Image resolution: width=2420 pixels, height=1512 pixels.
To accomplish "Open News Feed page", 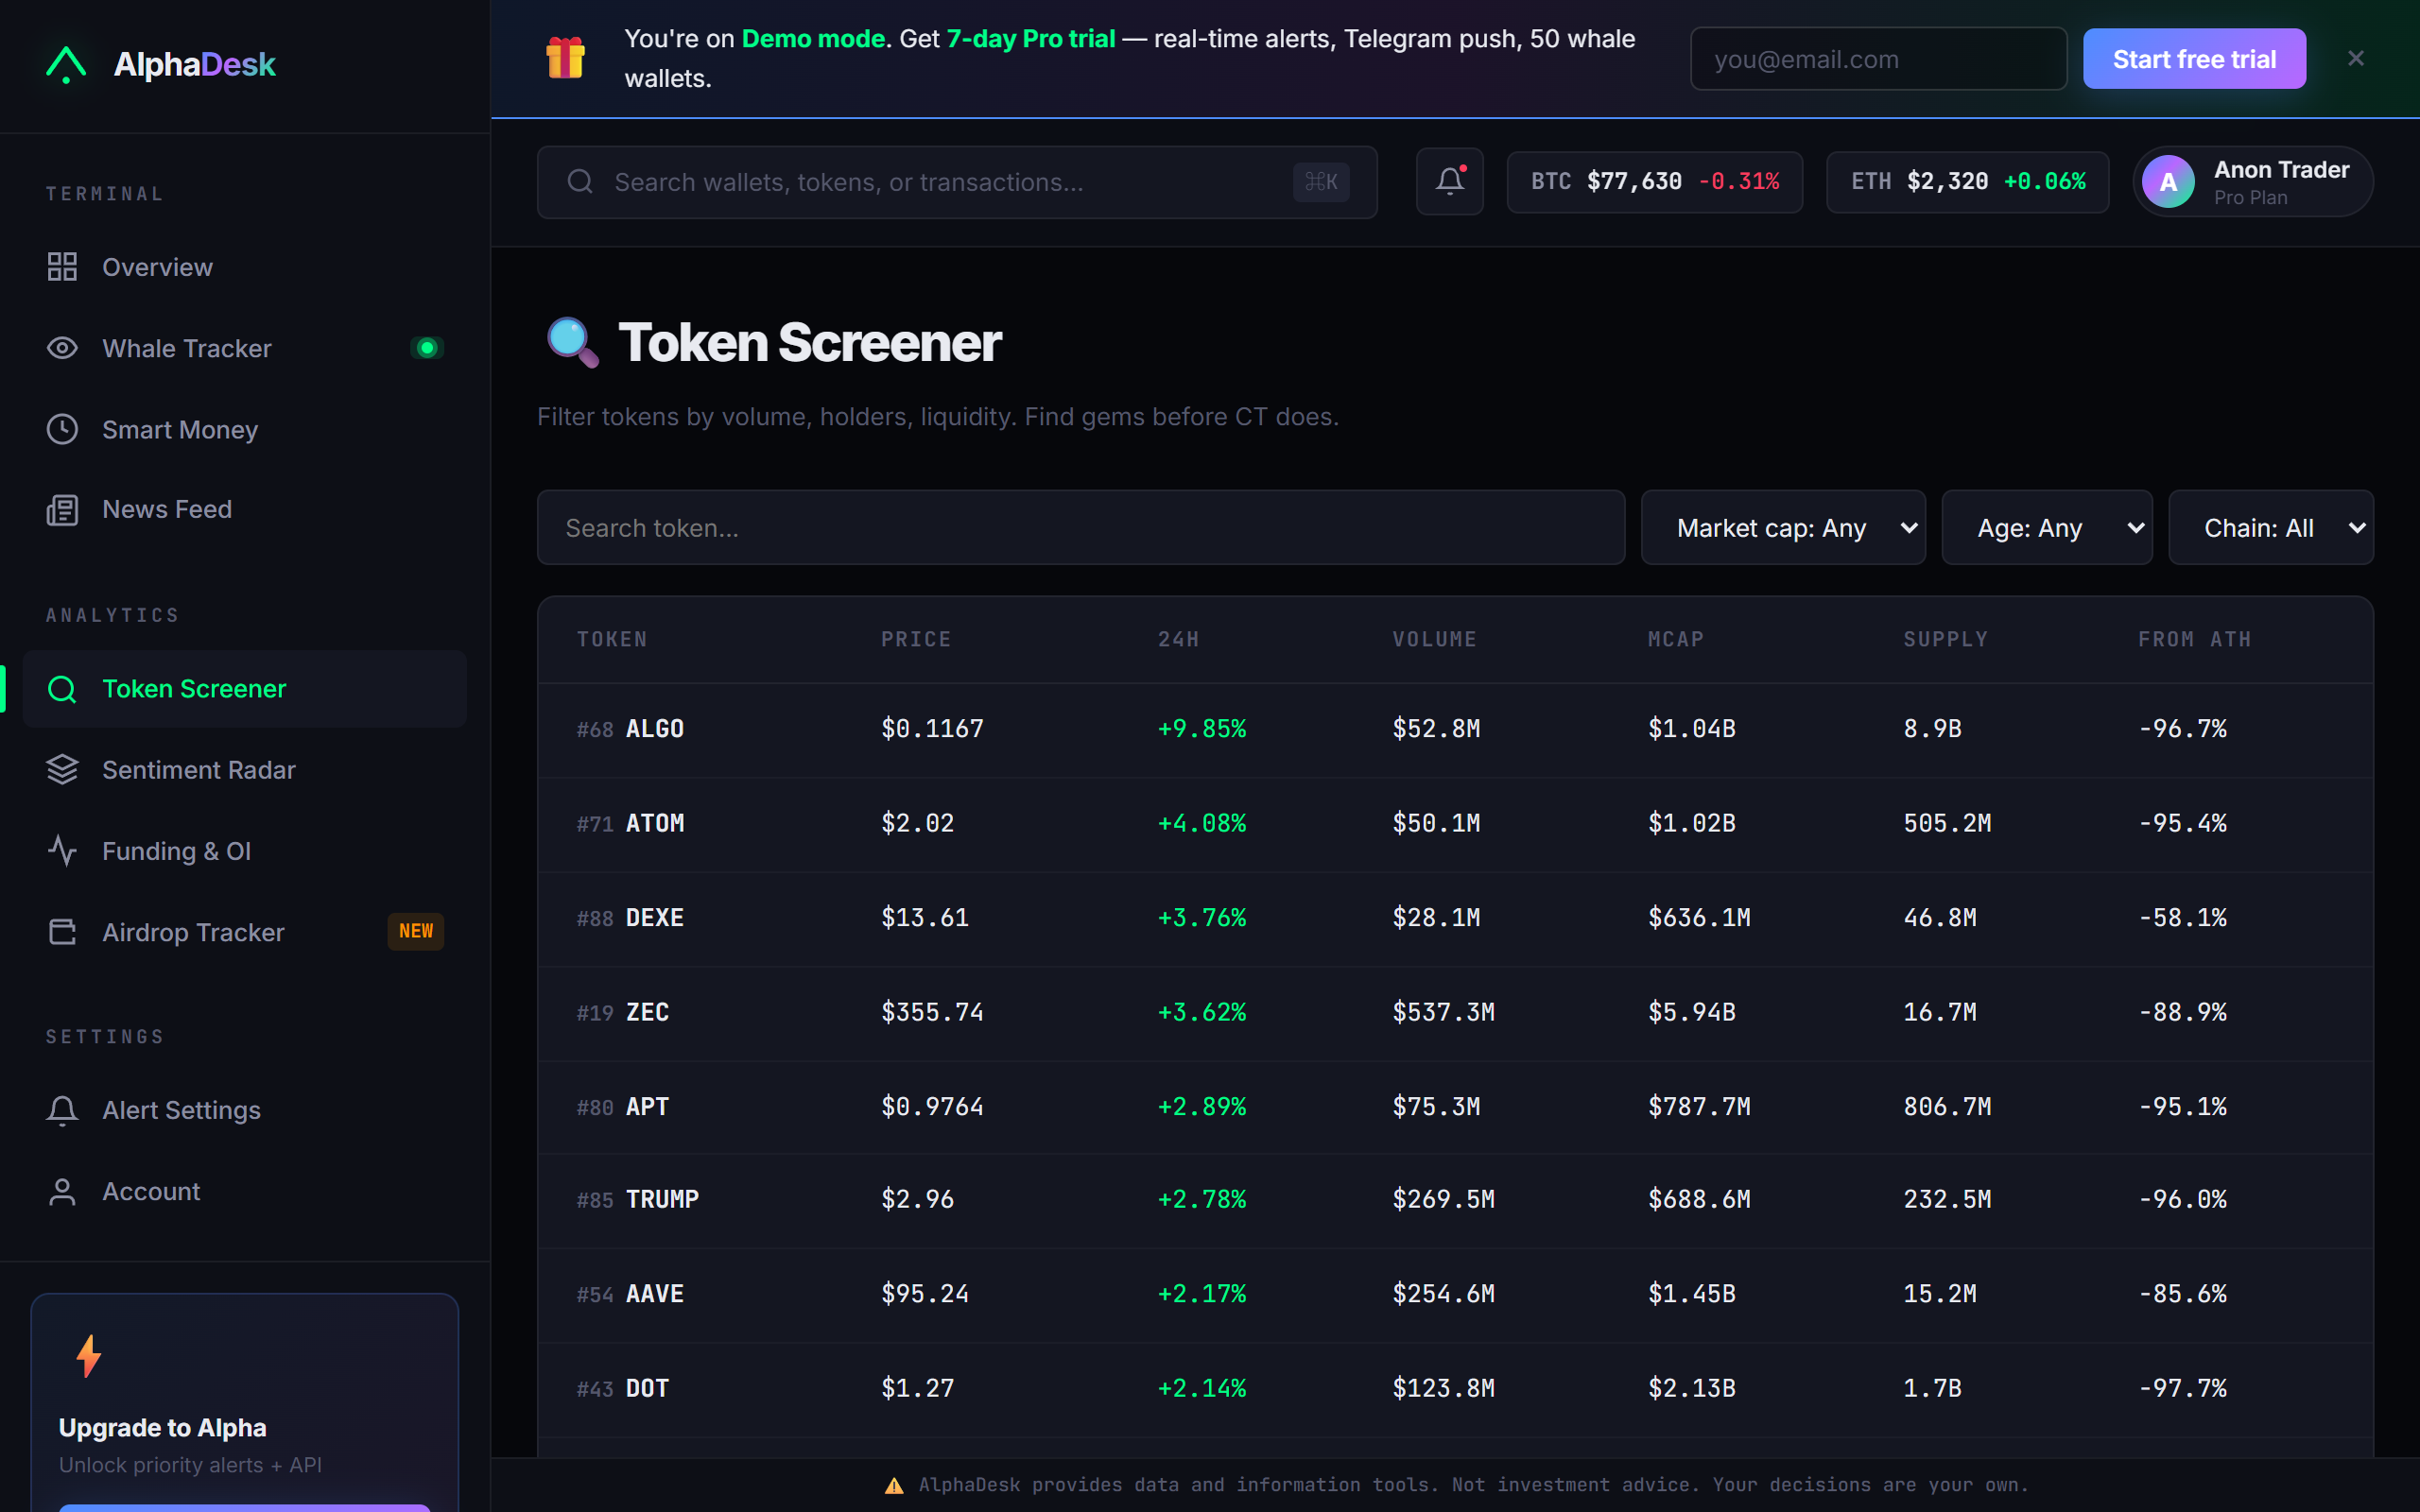I will point(245,510).
